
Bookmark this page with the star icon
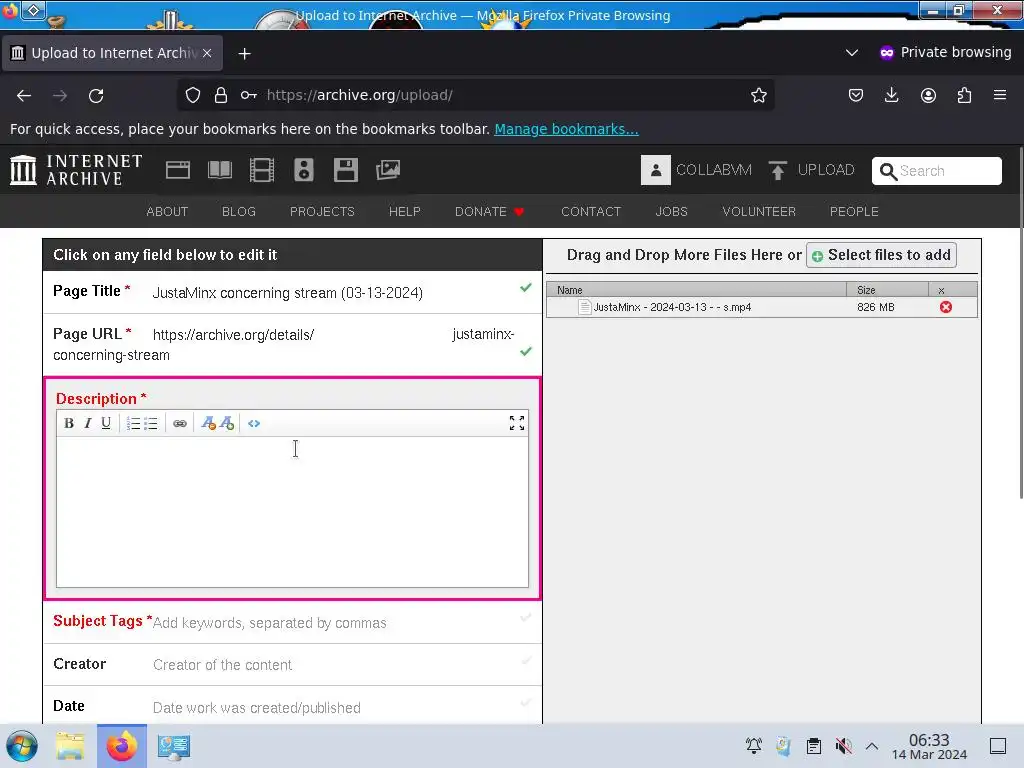pyautogui.click(x=758, y=95)
